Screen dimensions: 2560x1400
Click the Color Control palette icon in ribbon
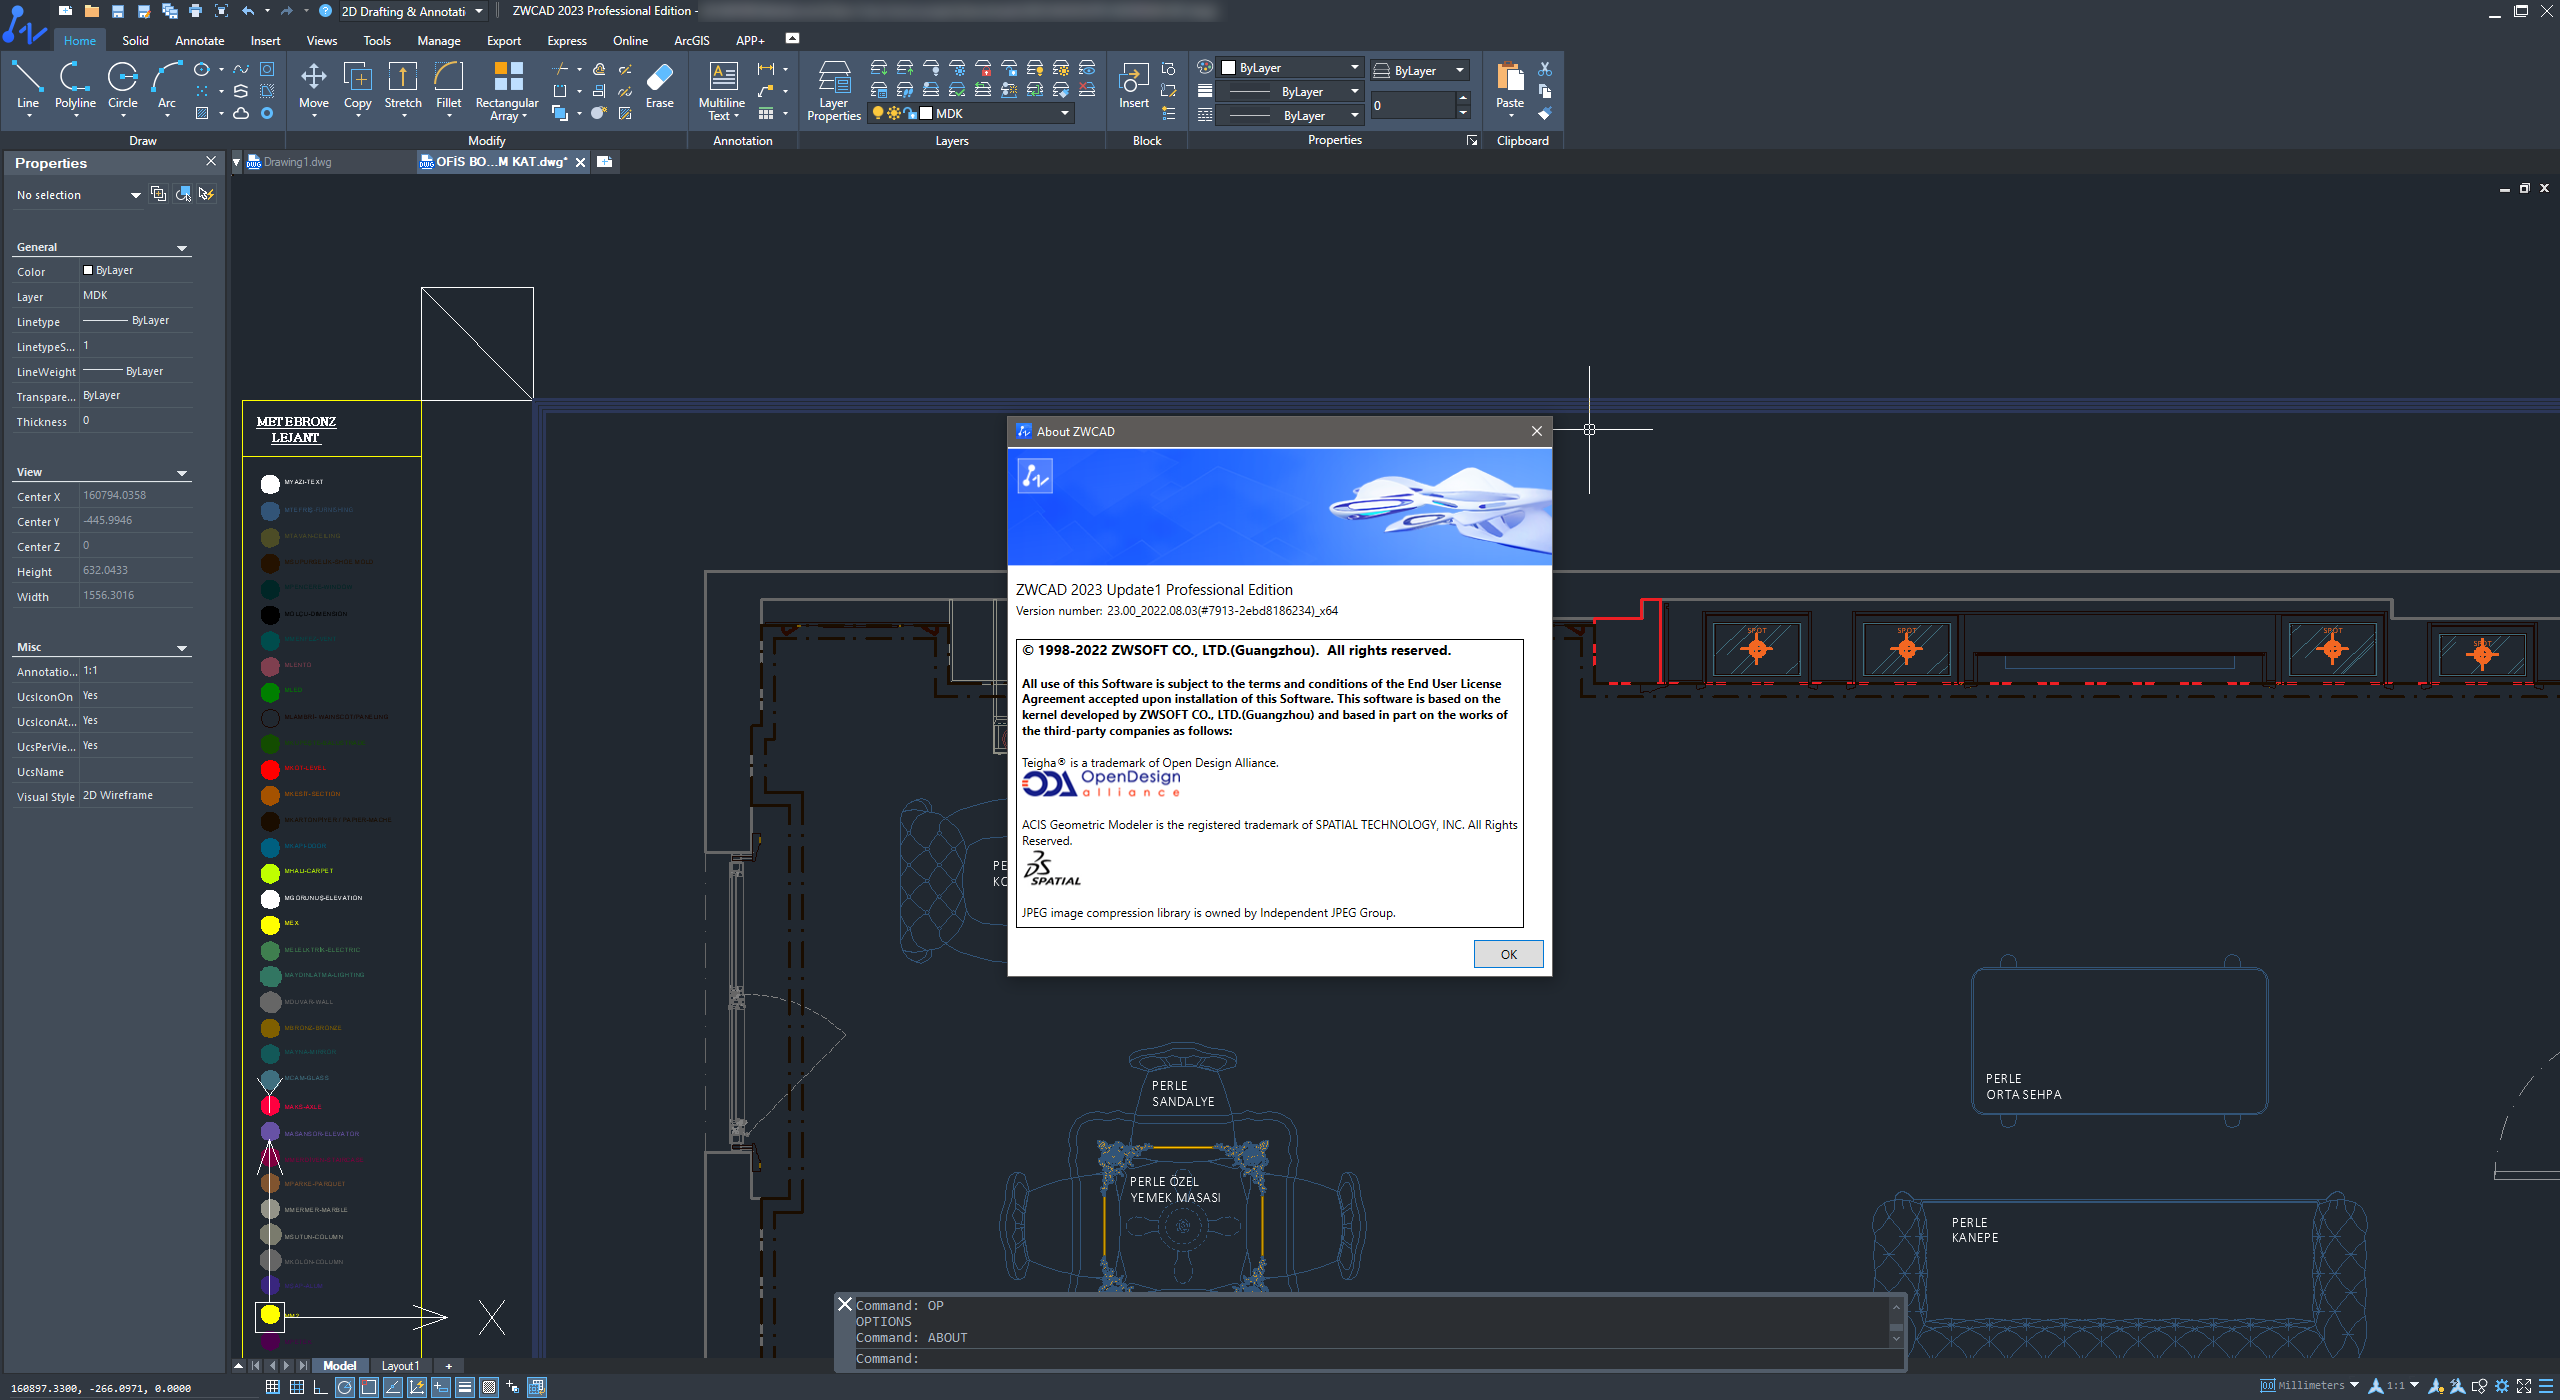pyautogui.click(x=1205, y=67)
